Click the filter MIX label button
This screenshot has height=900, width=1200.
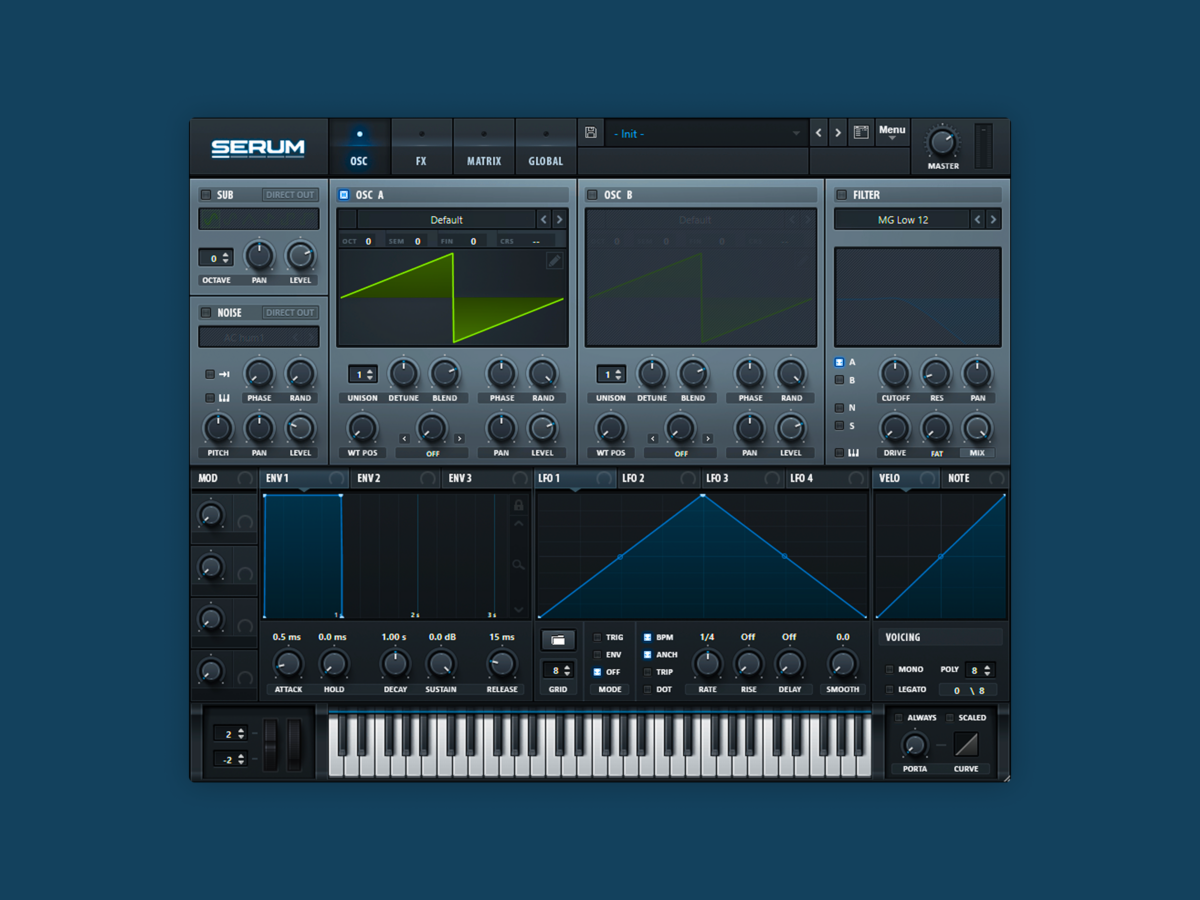click(977, 453)
